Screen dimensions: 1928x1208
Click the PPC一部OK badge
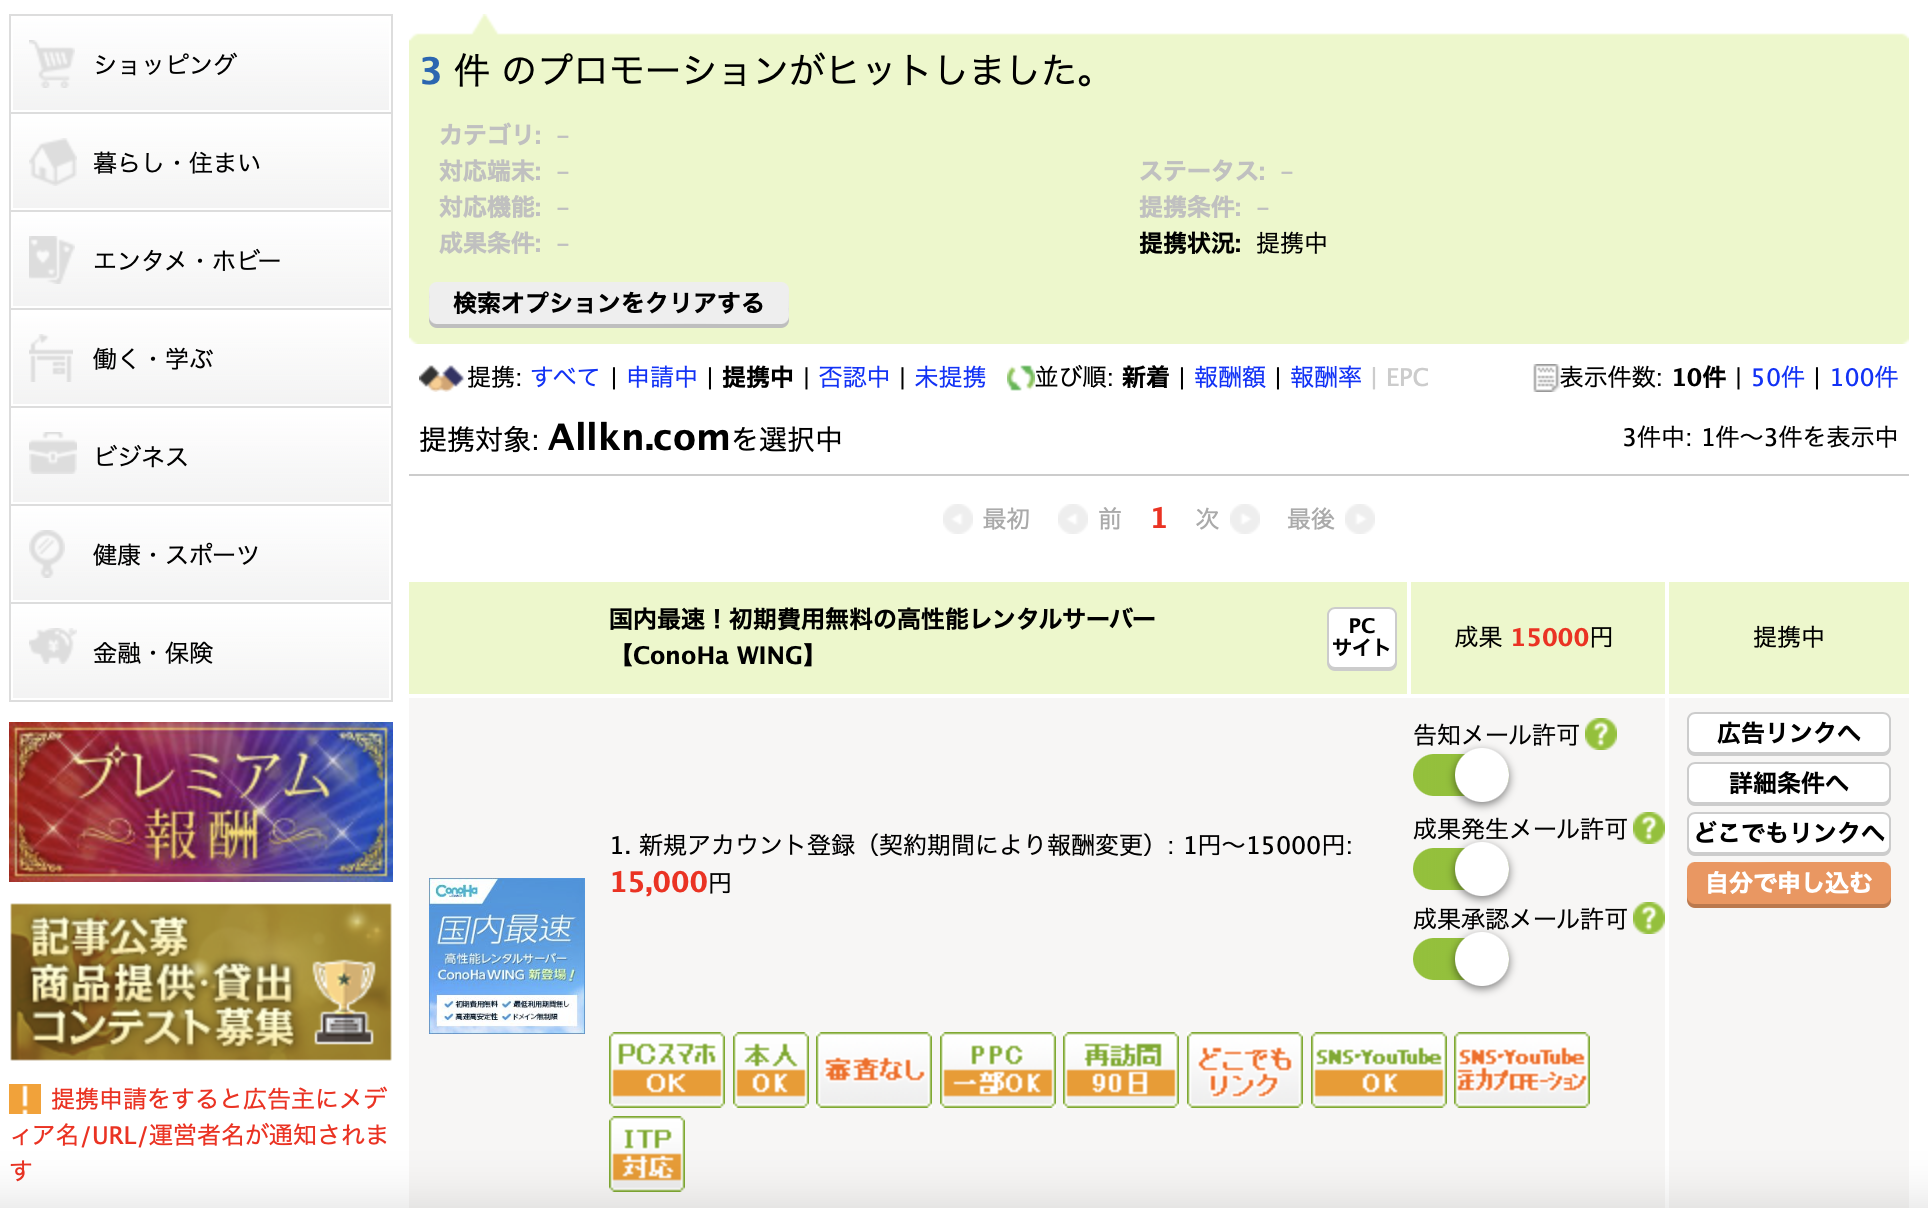997,1069
